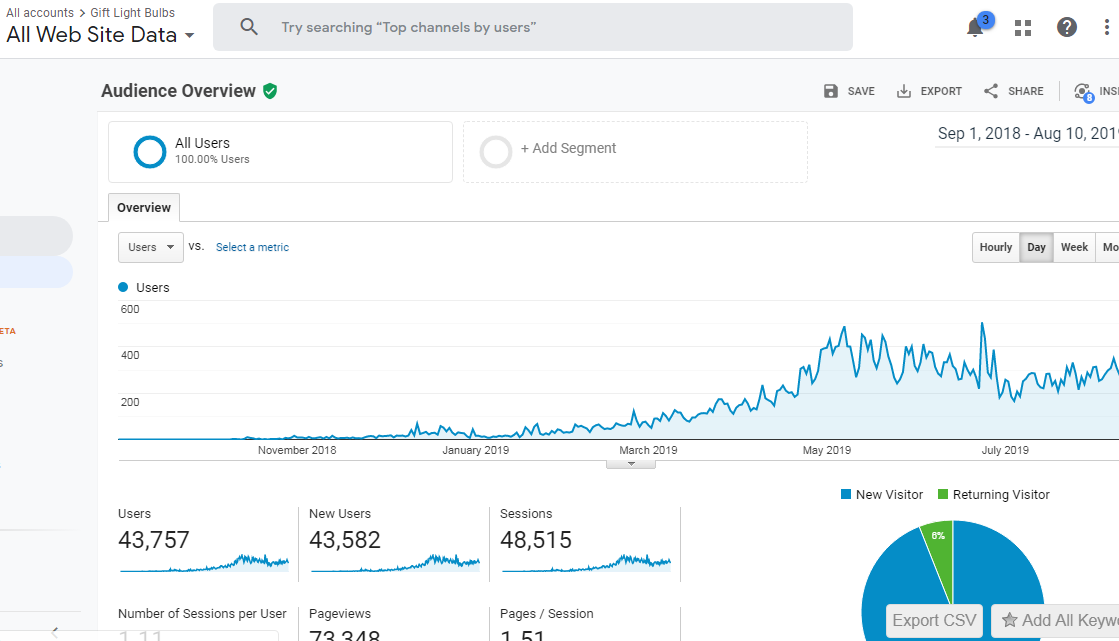Click the Select a metric link

[x=252, y=247]
